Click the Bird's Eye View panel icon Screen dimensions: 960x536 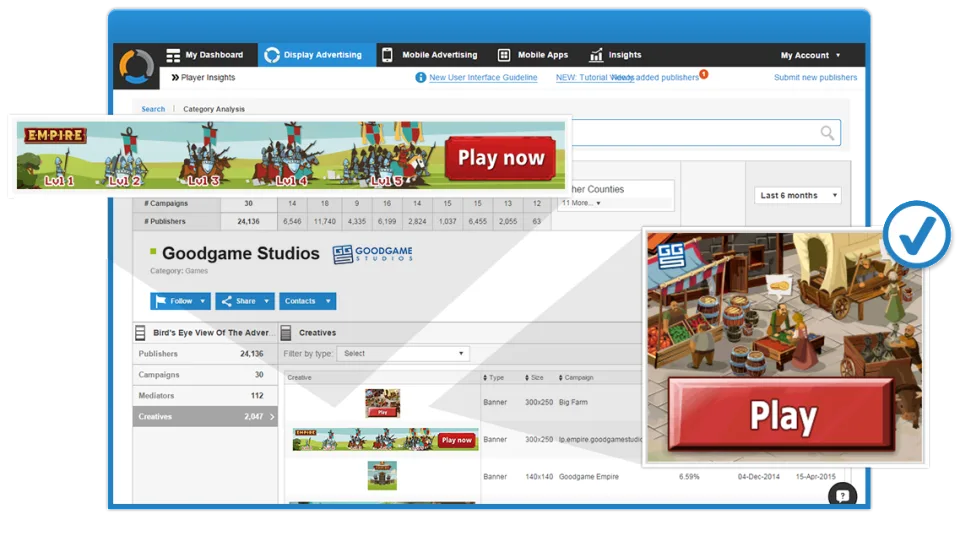(x=140, y=333)
